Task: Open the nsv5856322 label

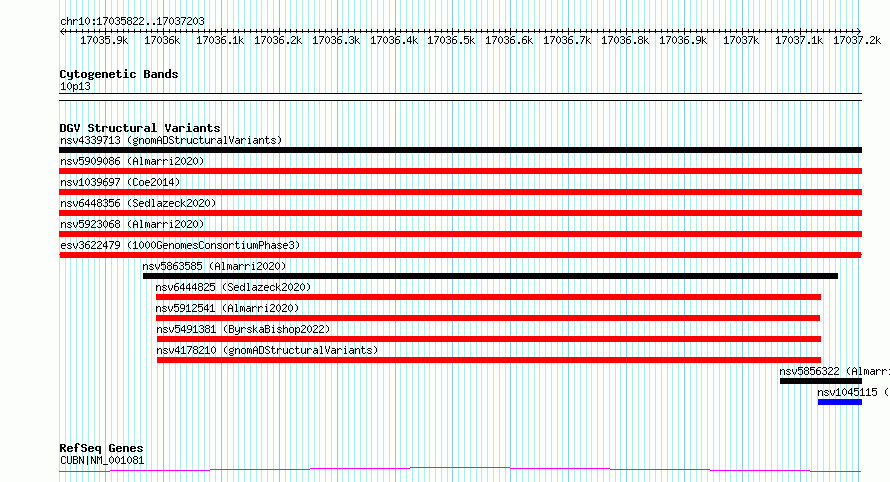Action: pyautogui.click(x=834, y=371)
